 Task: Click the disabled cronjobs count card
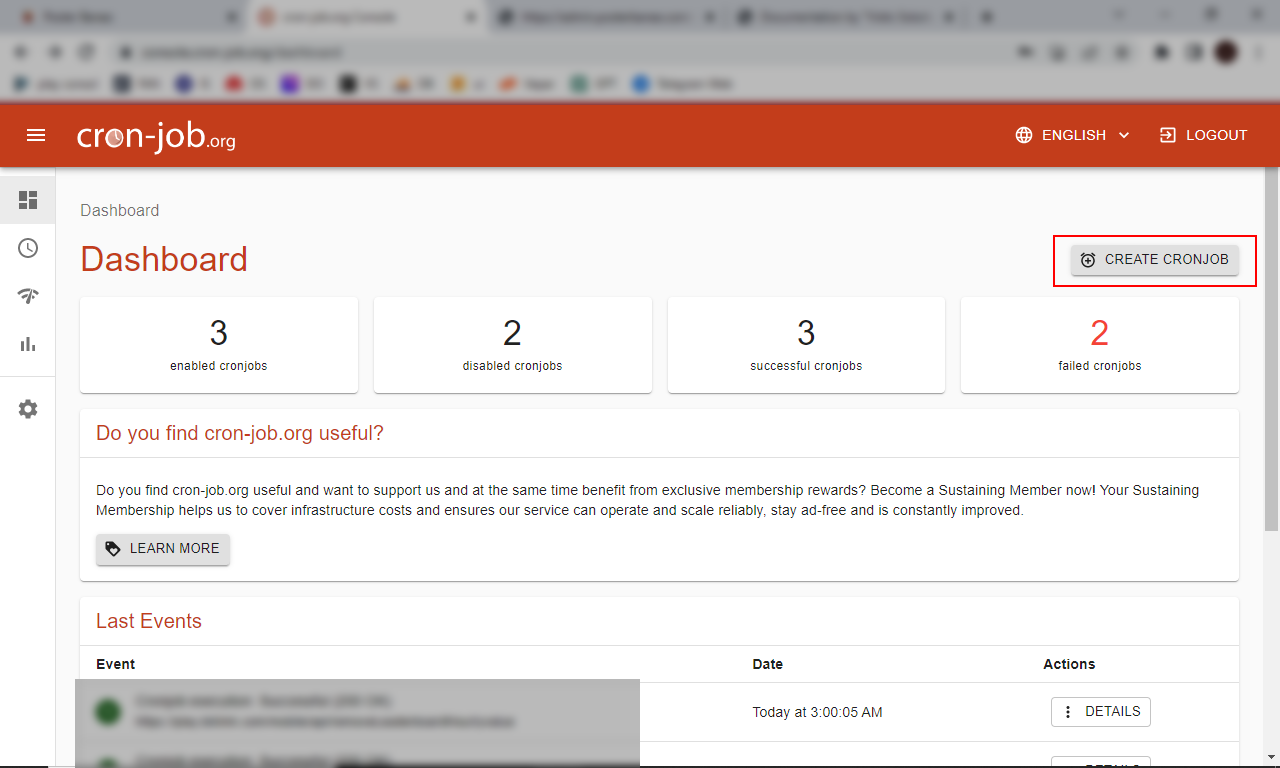(x=512, y=345)
